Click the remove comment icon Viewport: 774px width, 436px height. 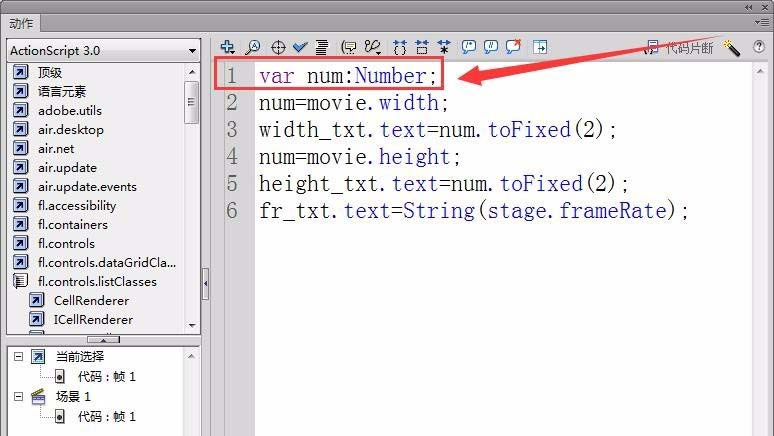tap(513, 46)
